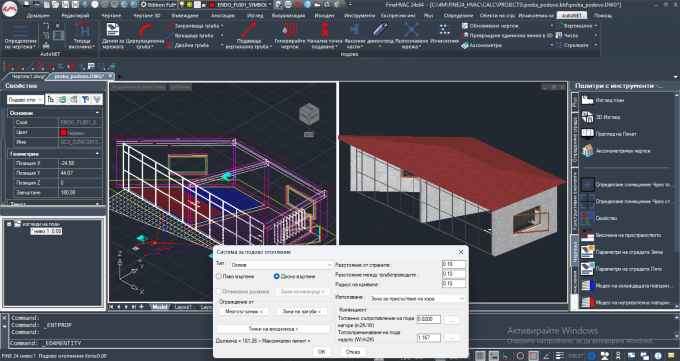
Task: Click the light bulb layer icon
Action: pyautogui.click(x=182, y=5)
